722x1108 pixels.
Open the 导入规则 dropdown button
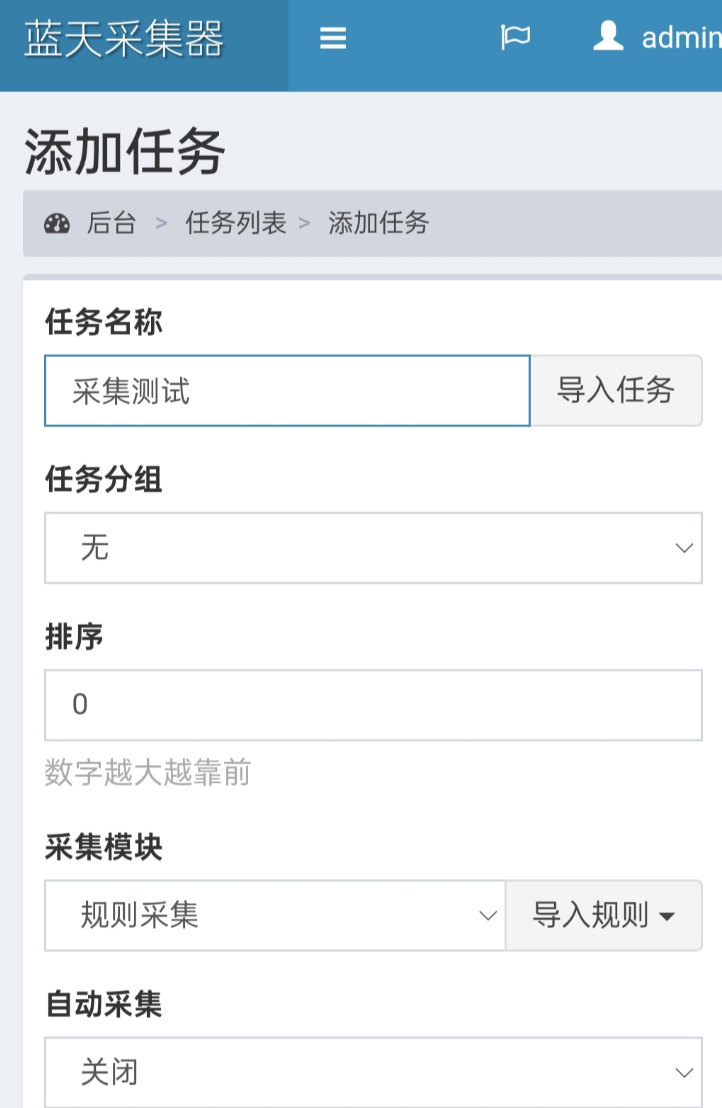pyautogui.click(x=603, y=915)
